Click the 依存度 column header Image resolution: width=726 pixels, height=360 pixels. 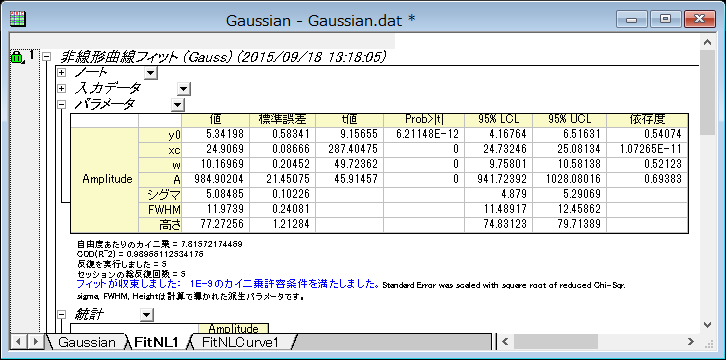tap(647, 119)
